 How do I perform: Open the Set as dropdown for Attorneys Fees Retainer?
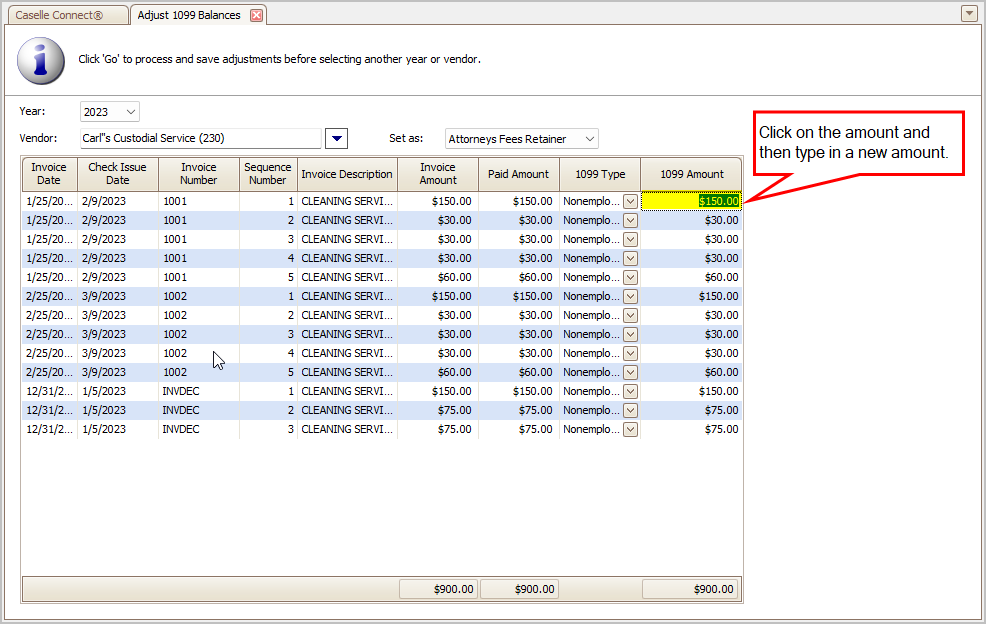coord(589,139)
